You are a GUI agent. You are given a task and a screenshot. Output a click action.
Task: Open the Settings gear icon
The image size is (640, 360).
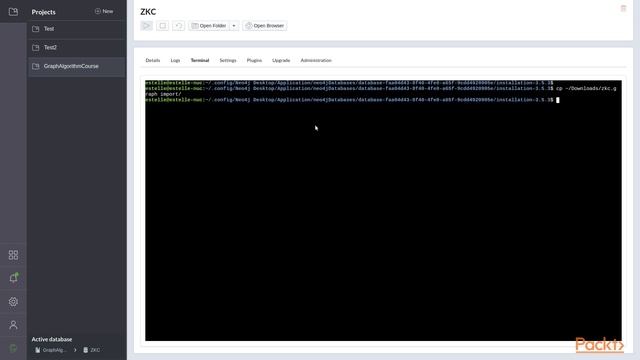(13, 302)
